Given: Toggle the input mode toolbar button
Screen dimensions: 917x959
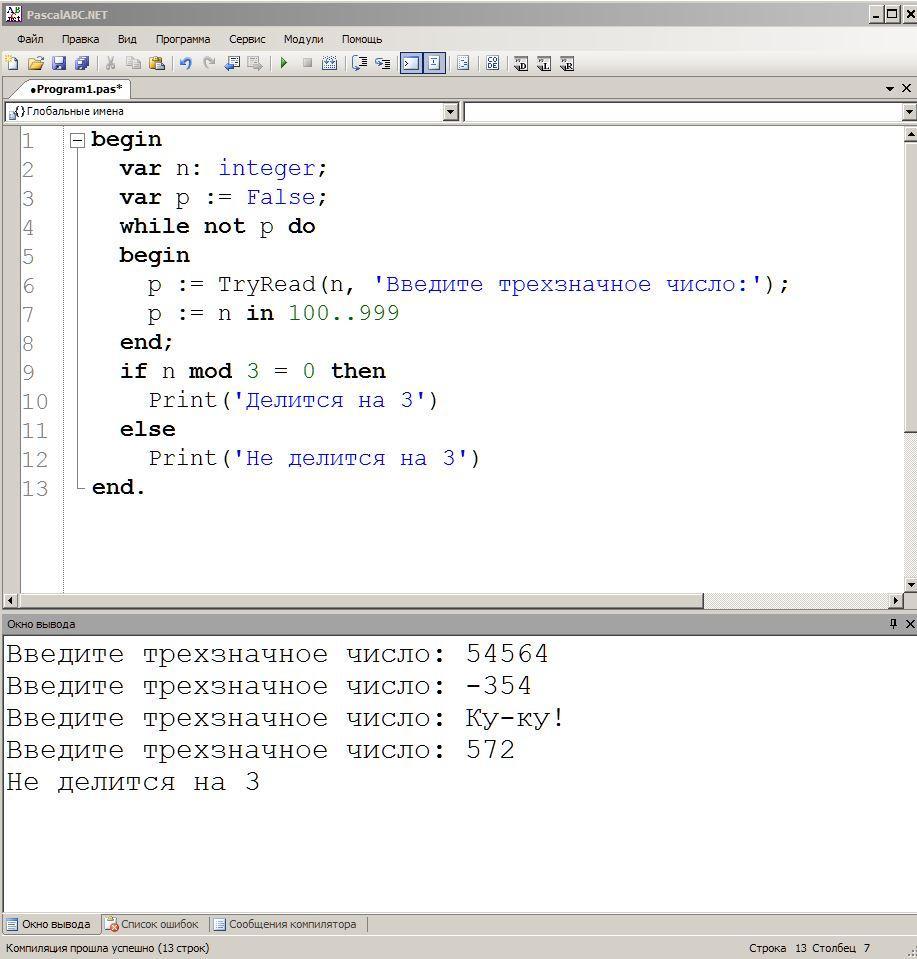Looking at the screenshot, I should coord(434,63).
